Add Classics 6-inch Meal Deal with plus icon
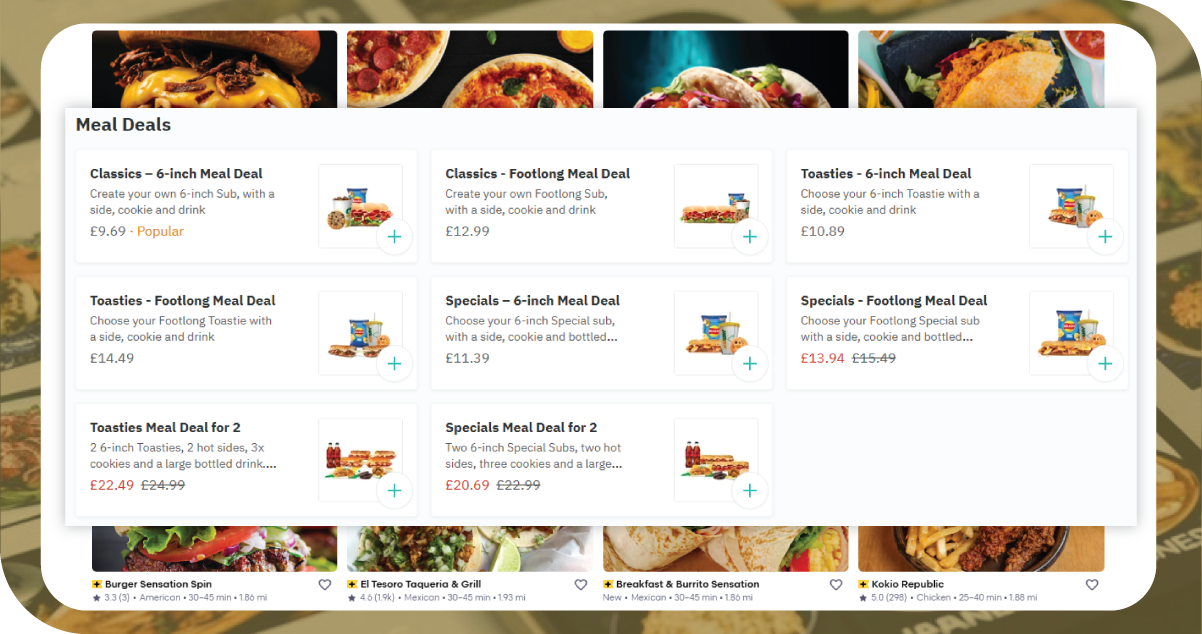1202x634 pixels. (394, 237)
